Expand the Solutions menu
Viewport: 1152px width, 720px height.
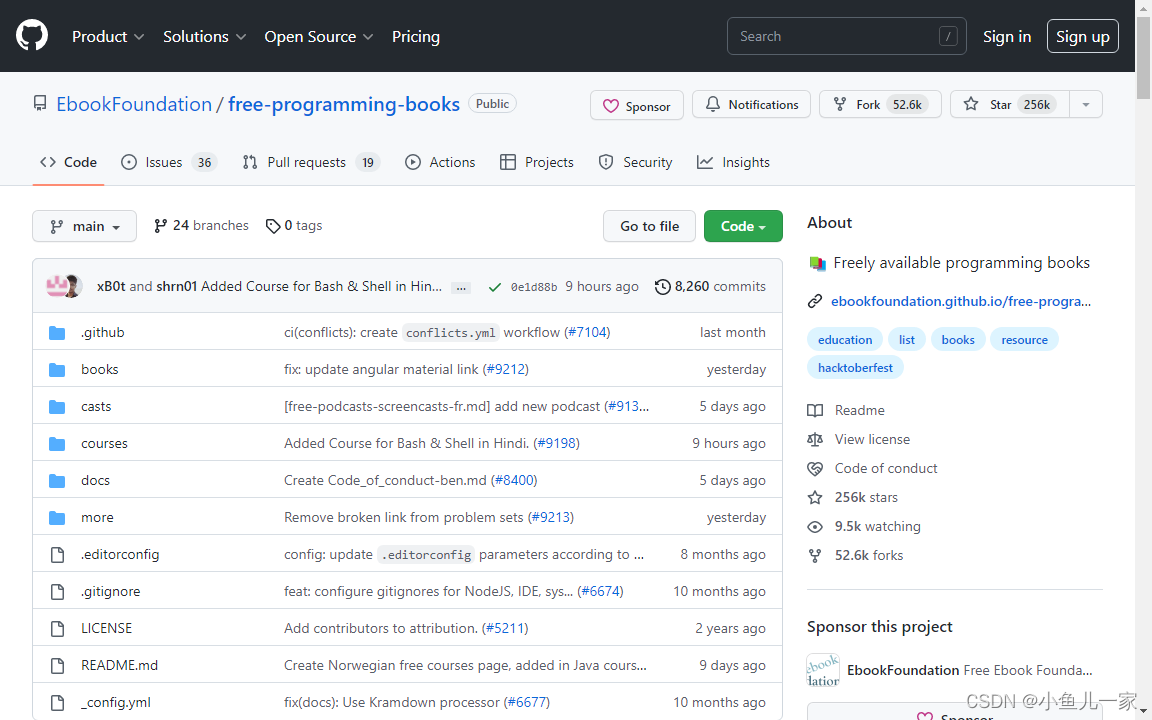coord(204,37)
